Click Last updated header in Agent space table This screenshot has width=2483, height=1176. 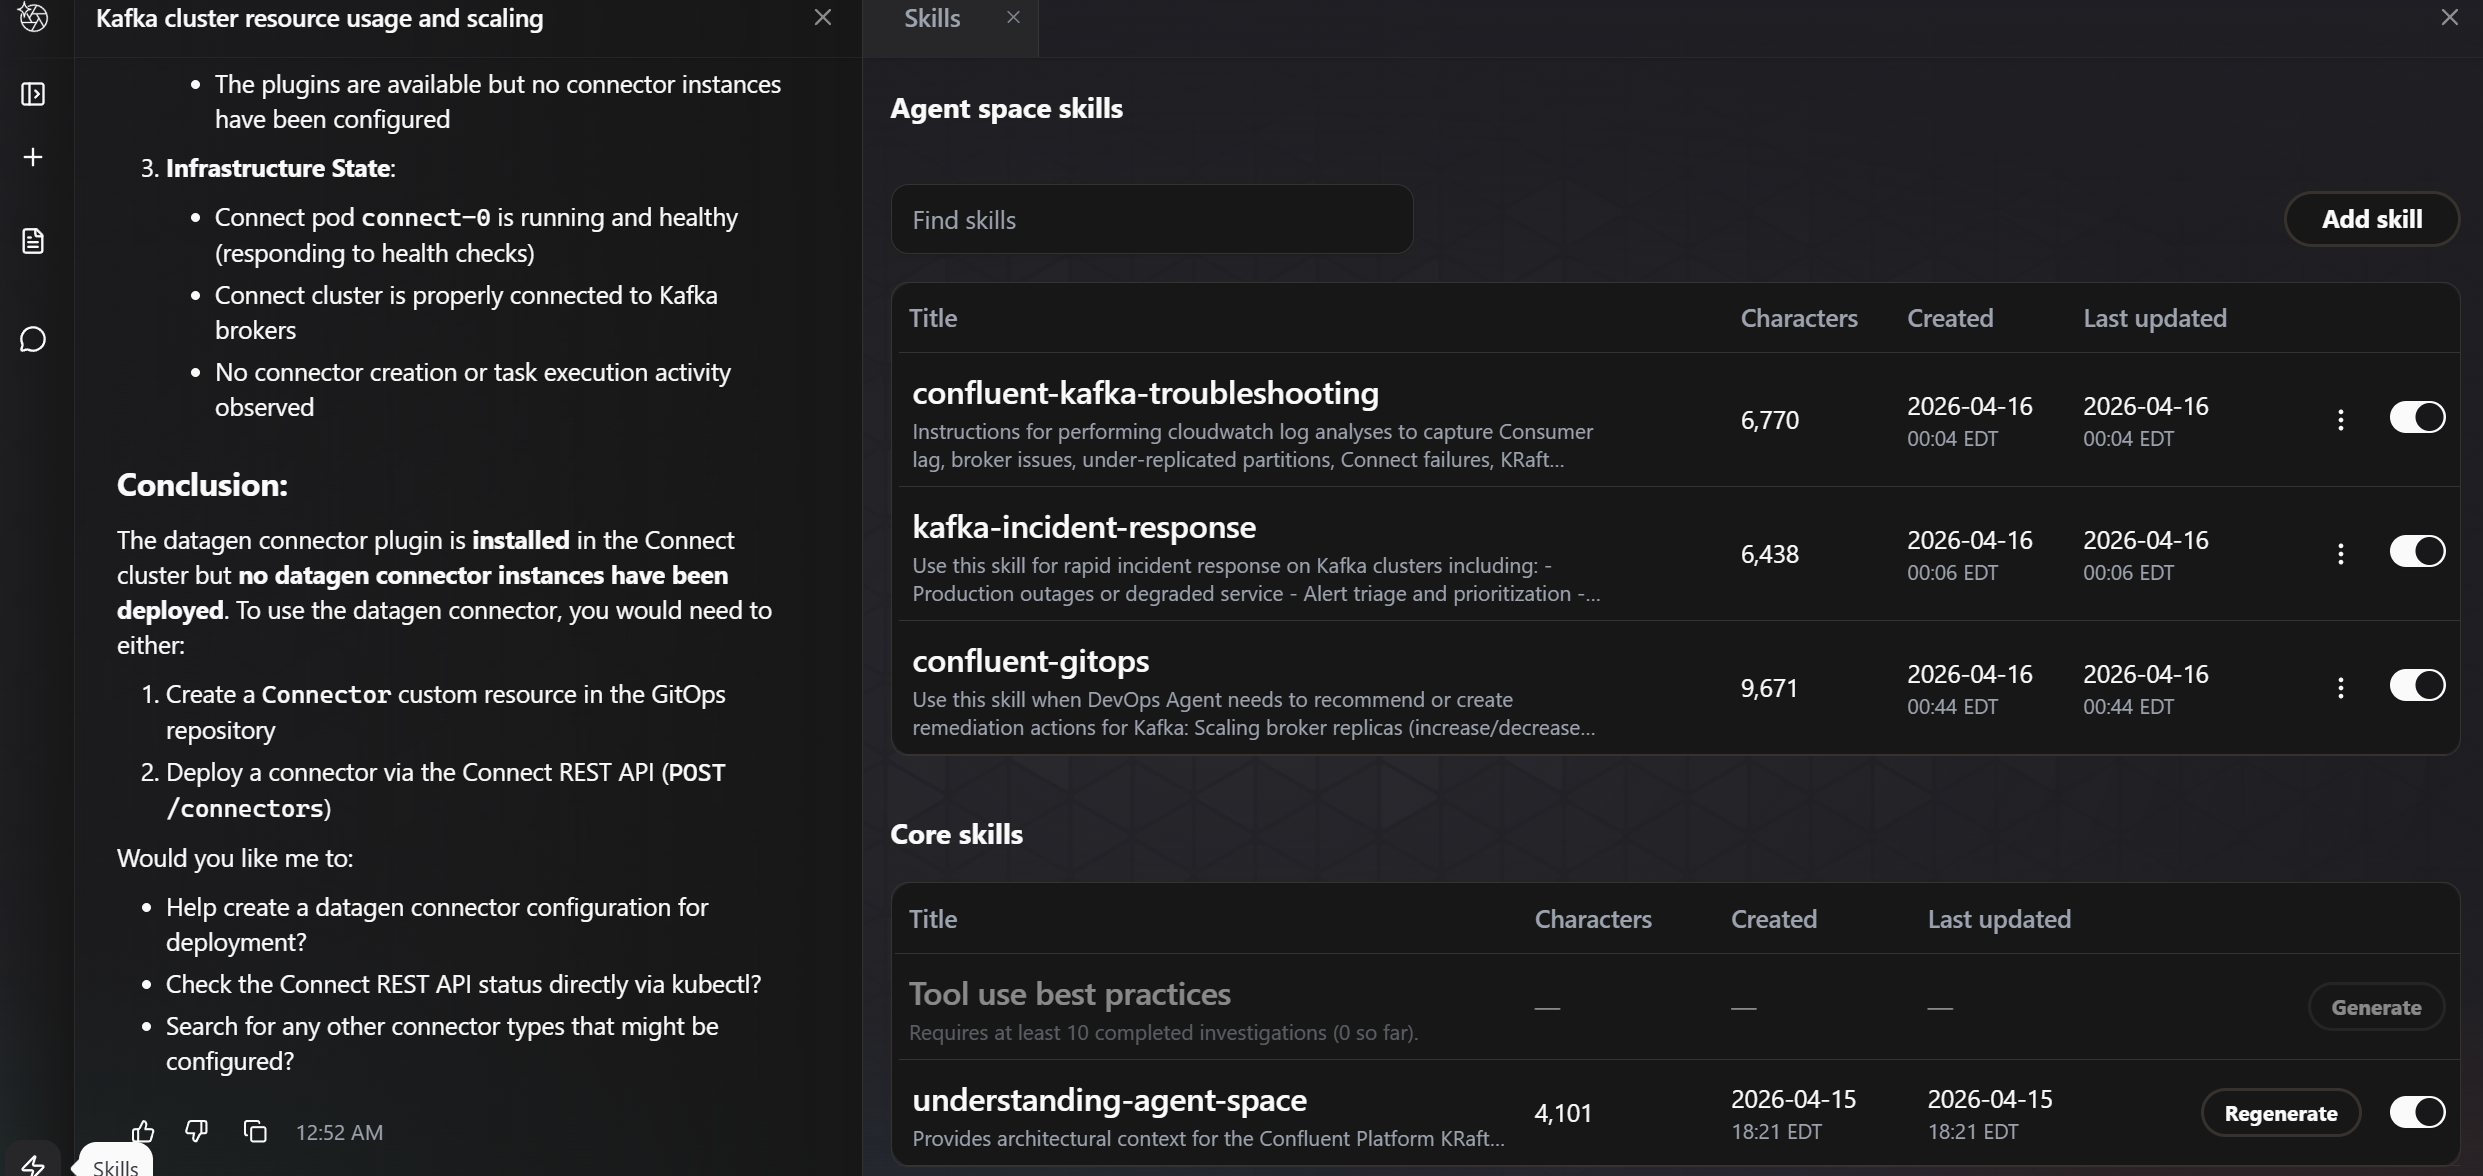pyautogui.click(x=2154, y=318)
